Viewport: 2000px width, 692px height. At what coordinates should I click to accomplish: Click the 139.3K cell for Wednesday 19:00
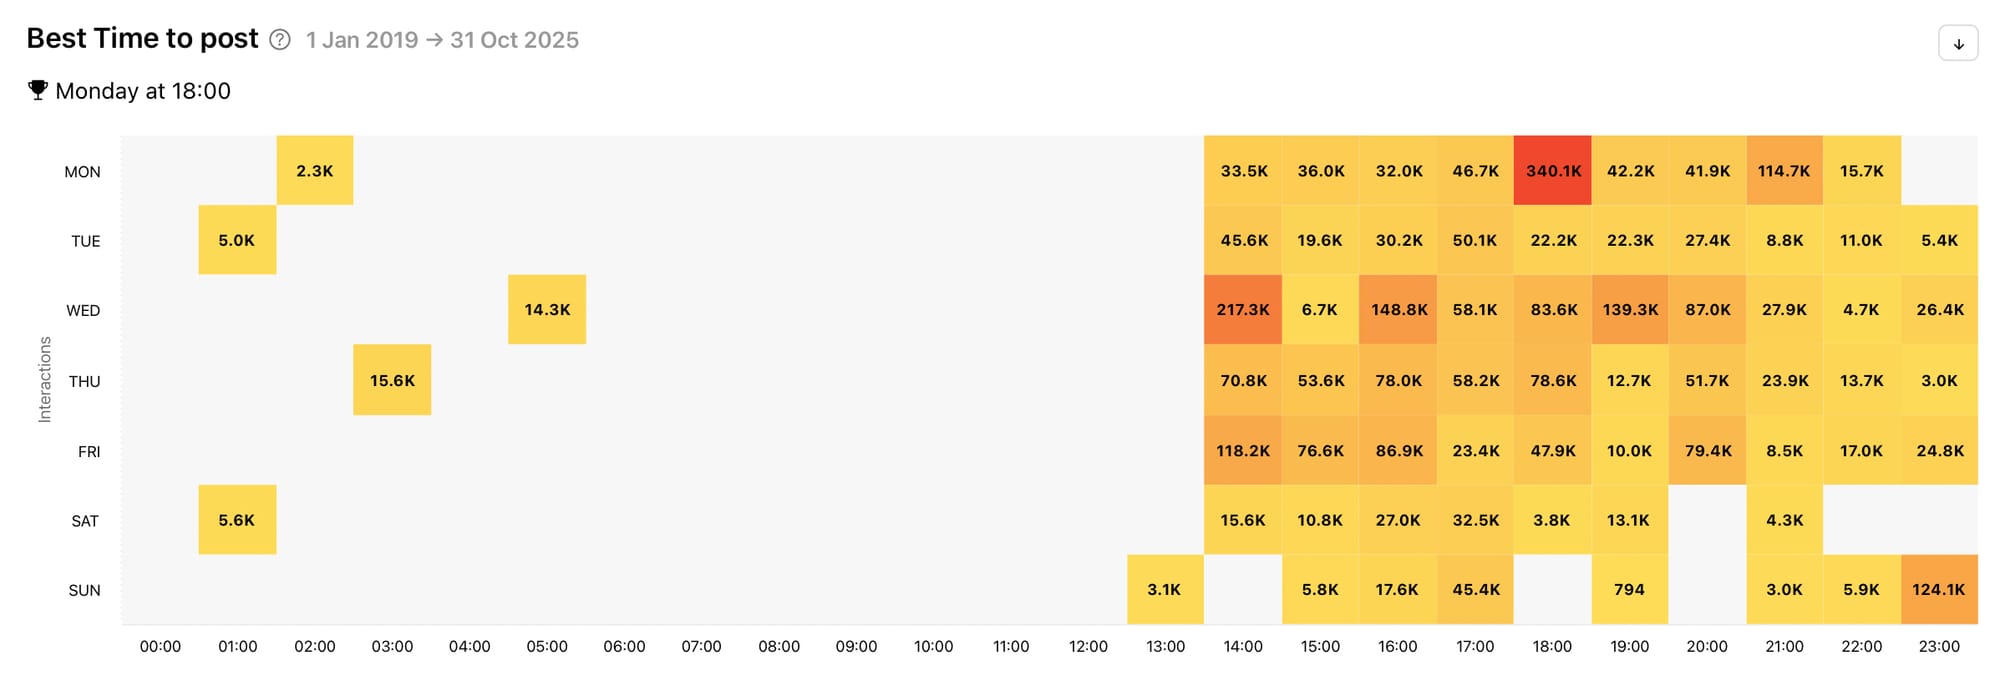point(1630,310)
